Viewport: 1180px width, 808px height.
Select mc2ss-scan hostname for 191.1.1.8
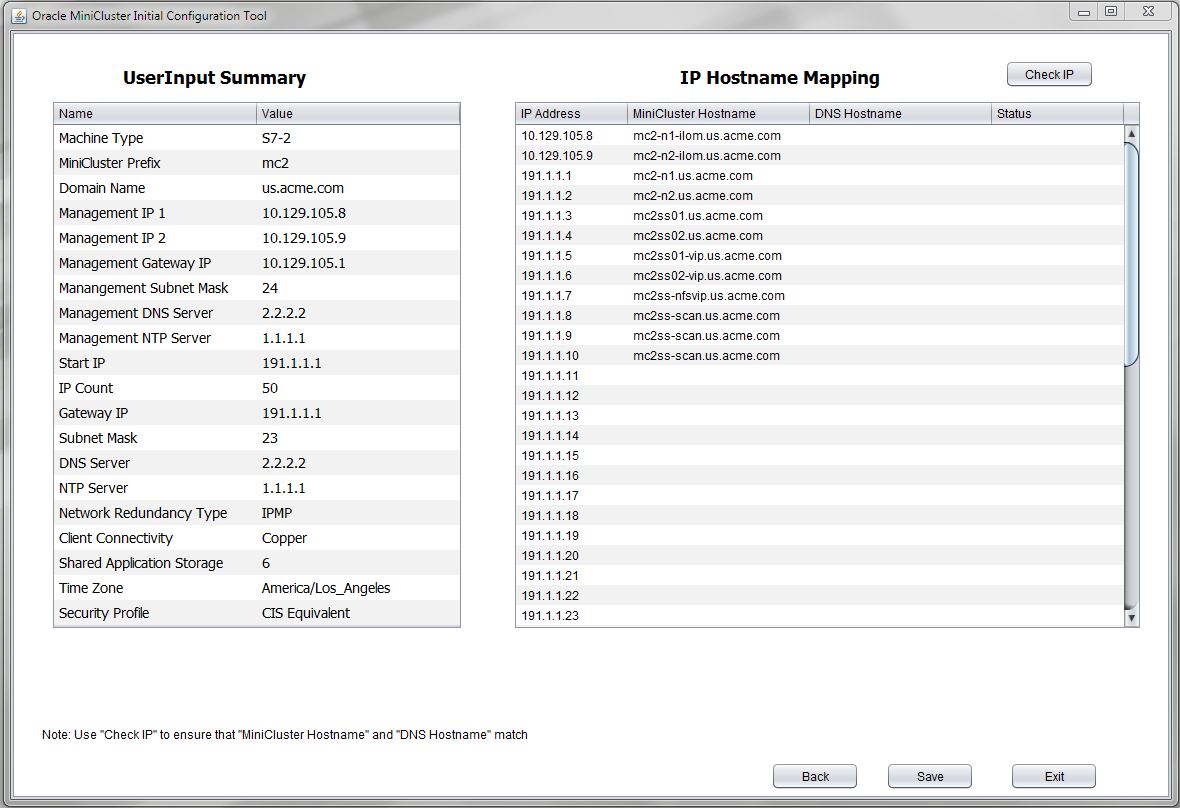click(x=706, y=316)
